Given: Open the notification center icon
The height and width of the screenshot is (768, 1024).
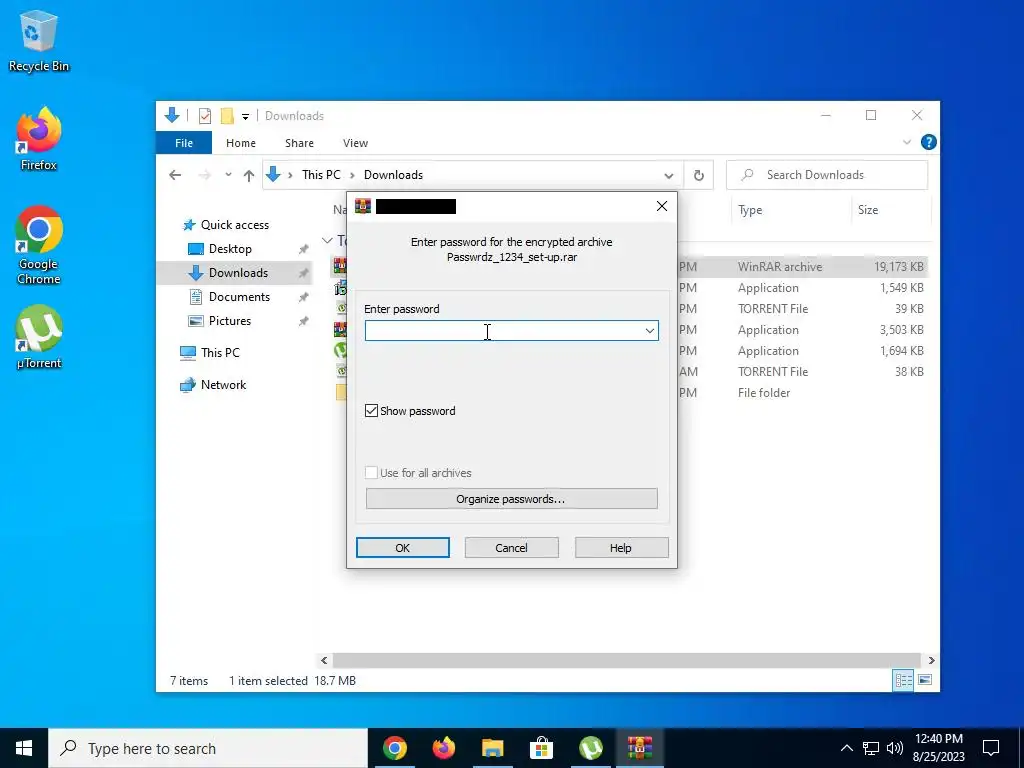Looking at the screenshot, I should (991, 748).
